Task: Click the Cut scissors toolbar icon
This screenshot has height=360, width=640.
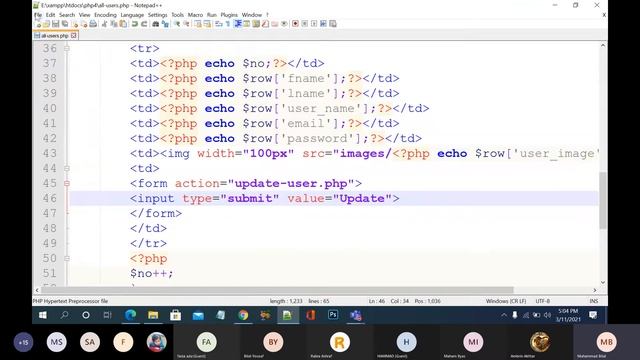Action: 104,24
